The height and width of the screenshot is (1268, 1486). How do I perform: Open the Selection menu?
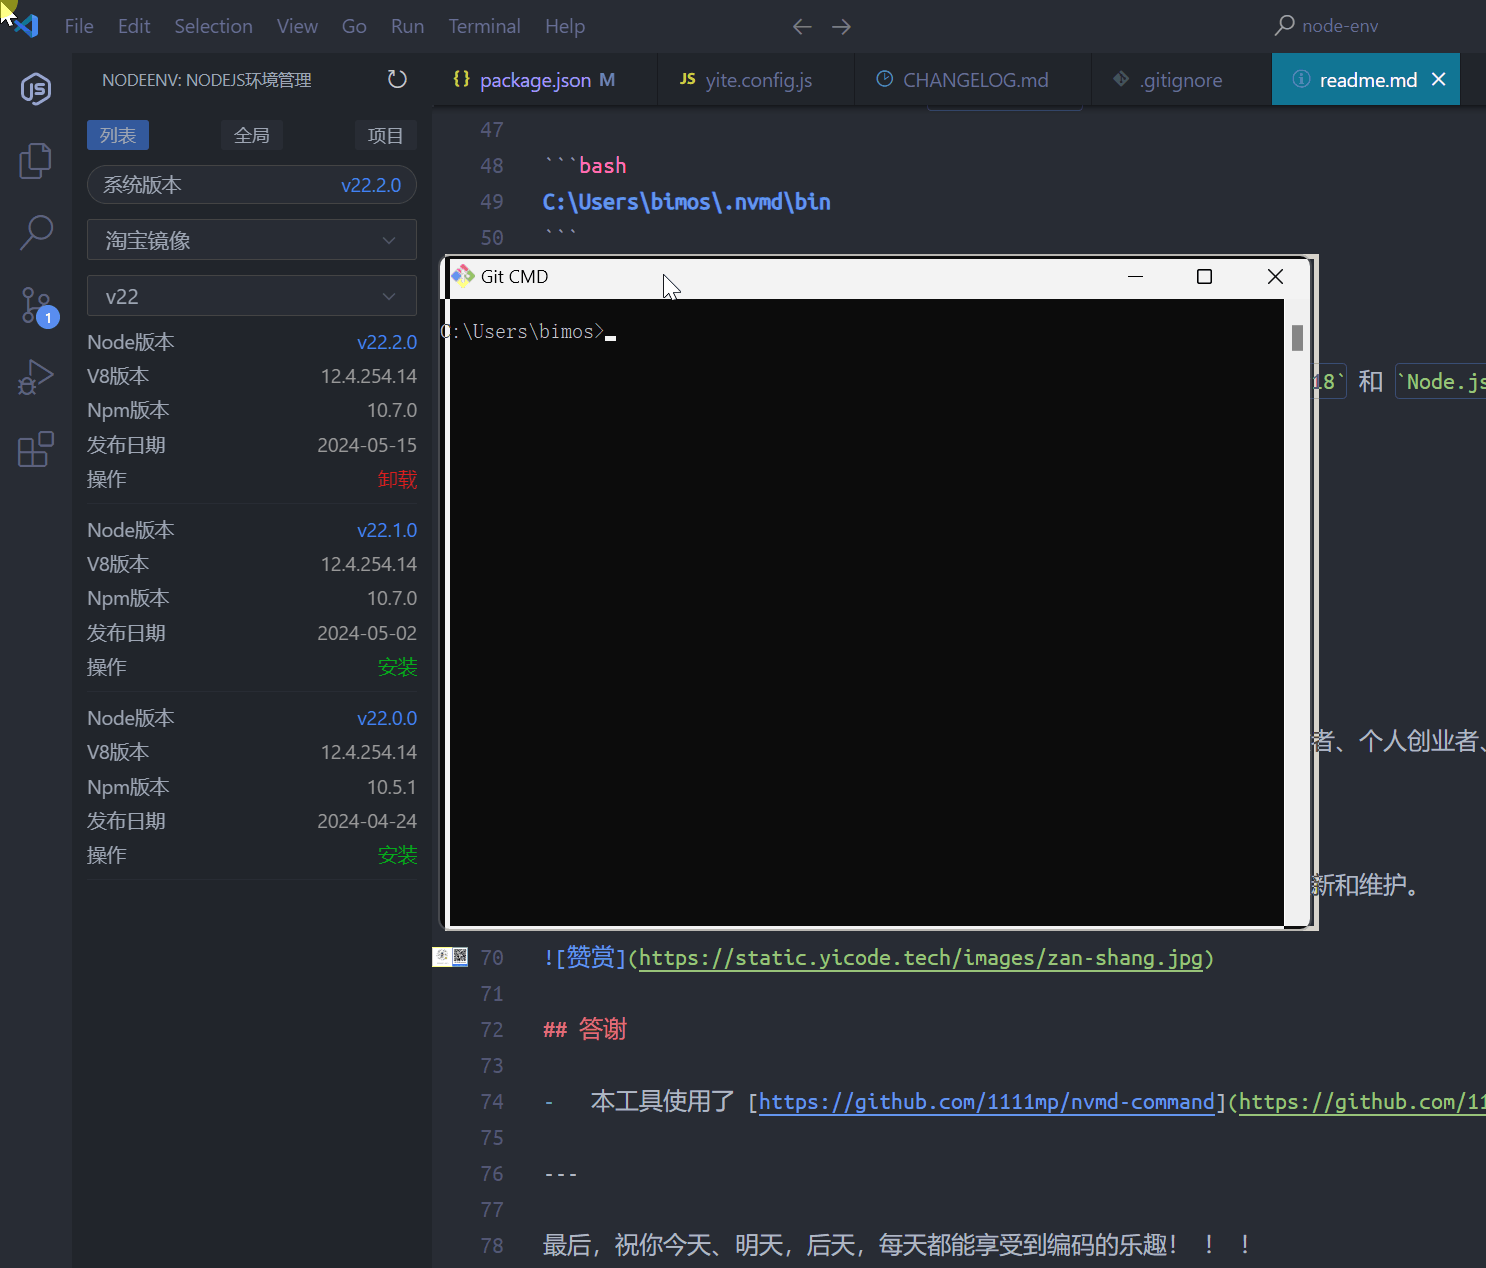pyautogui.click(x=213, y=26)
